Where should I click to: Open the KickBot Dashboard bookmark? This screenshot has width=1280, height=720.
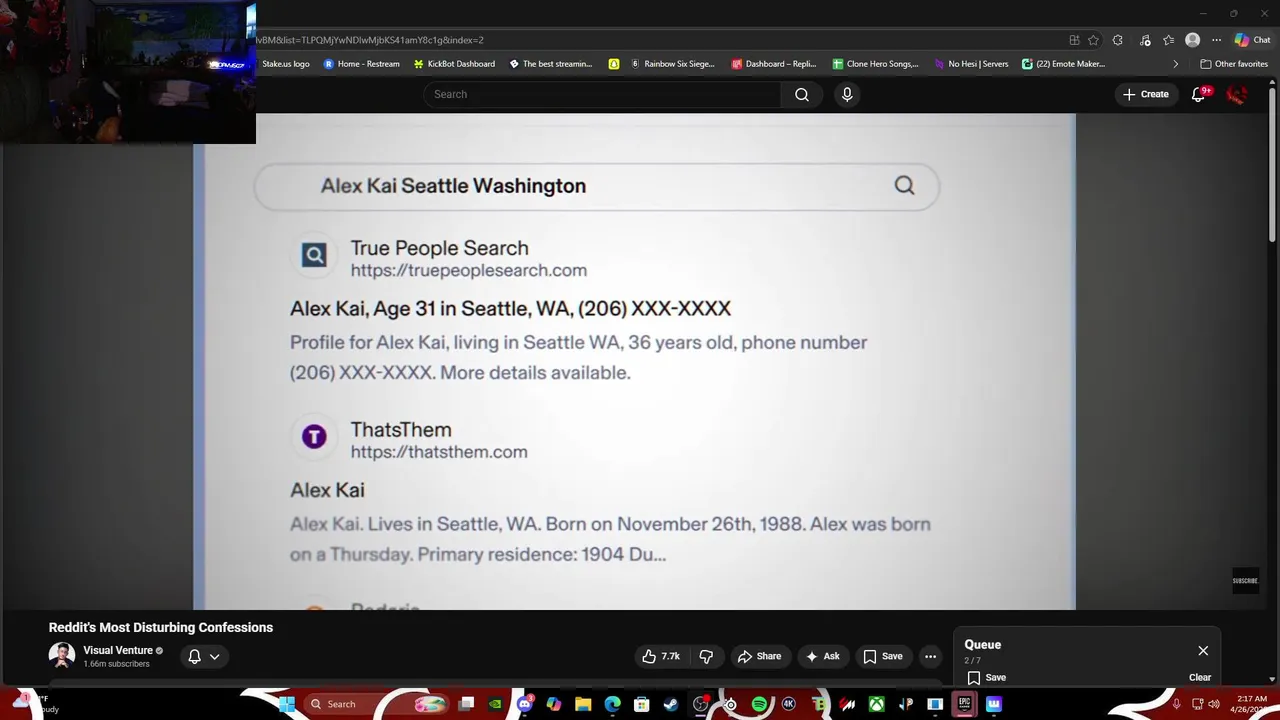[454, 64]
